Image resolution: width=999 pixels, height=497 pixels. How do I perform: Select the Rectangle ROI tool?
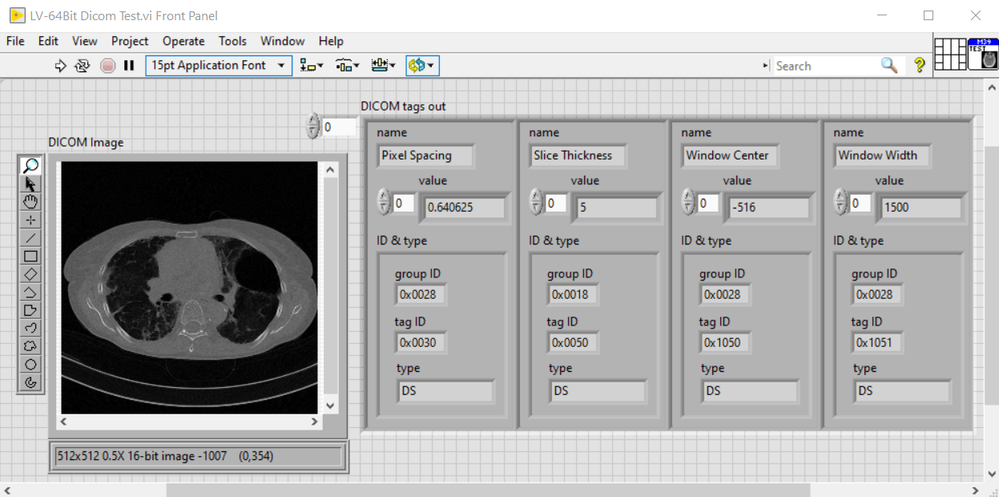(x=31, y=256)
